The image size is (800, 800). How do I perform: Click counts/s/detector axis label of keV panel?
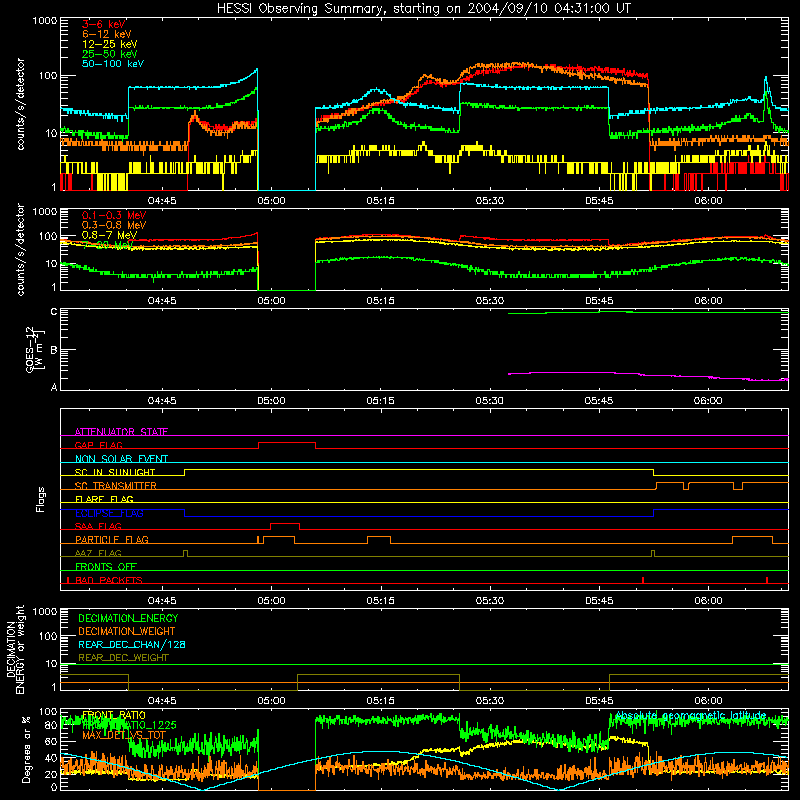point(20,104)
